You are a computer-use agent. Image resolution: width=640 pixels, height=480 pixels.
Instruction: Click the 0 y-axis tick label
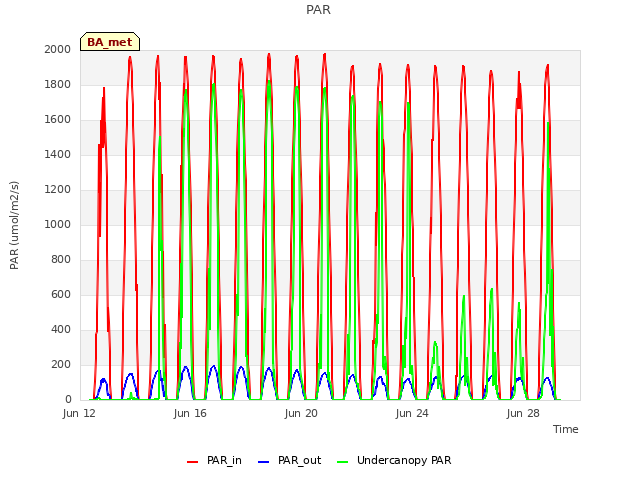[68, 400]
